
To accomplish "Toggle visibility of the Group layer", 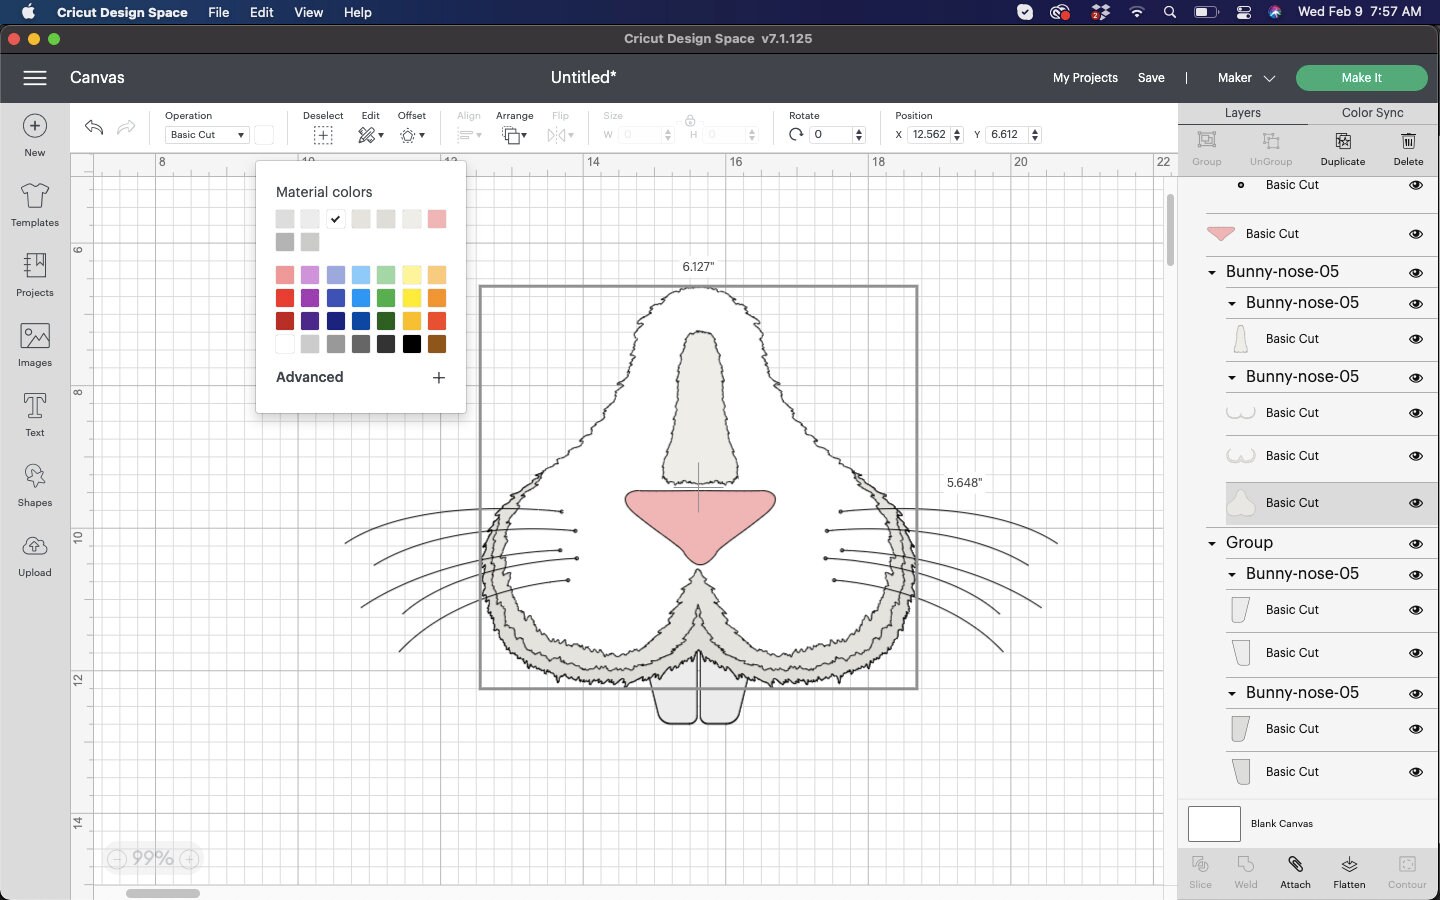I will 1417,543.
